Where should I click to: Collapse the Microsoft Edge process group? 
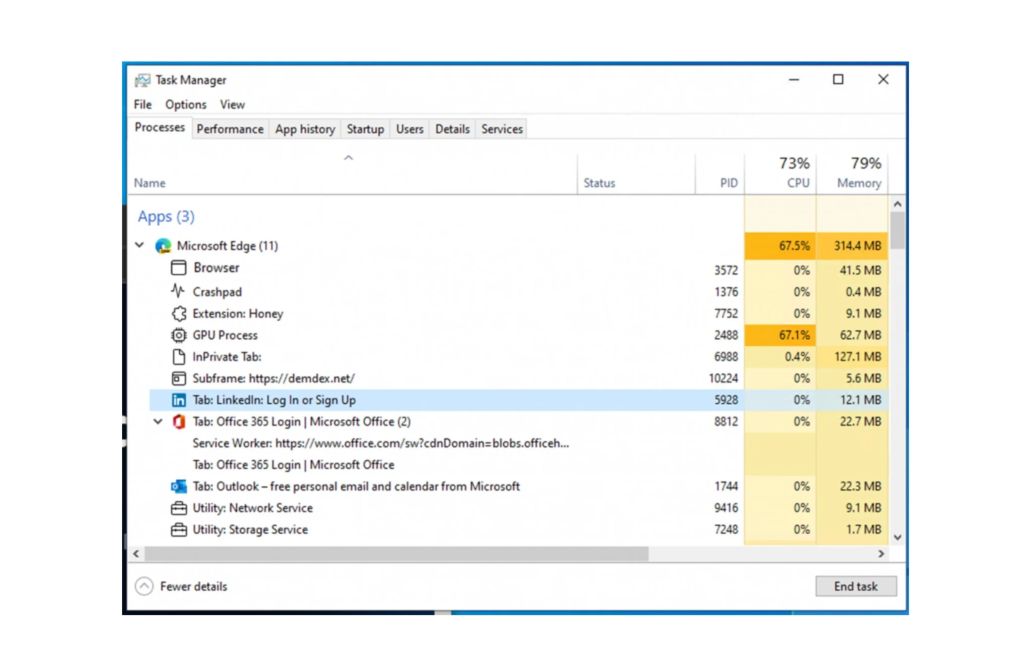(x=140, y=246)
